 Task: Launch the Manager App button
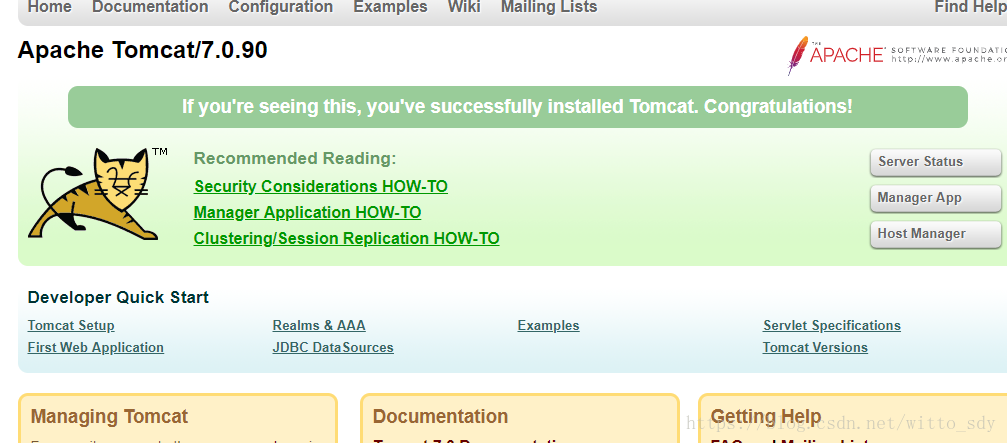pos(935,198)
